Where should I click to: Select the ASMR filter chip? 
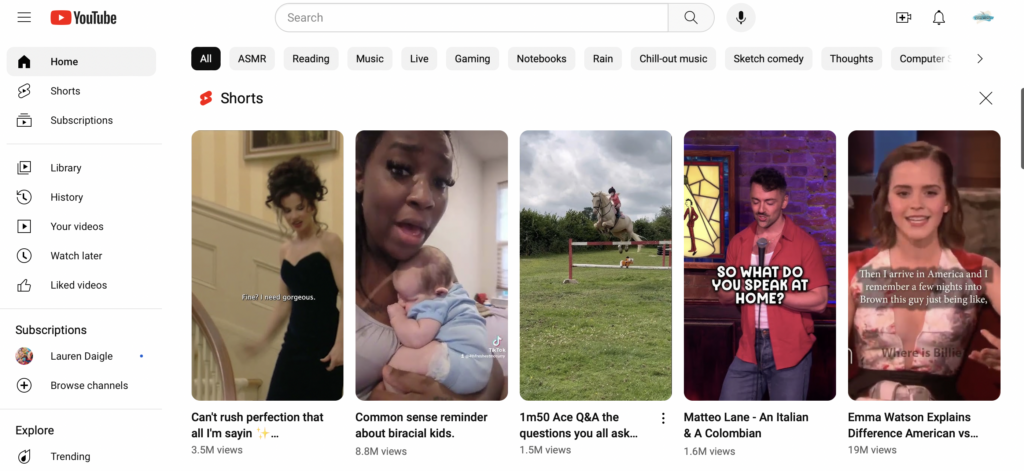click(x=252, y=59)
